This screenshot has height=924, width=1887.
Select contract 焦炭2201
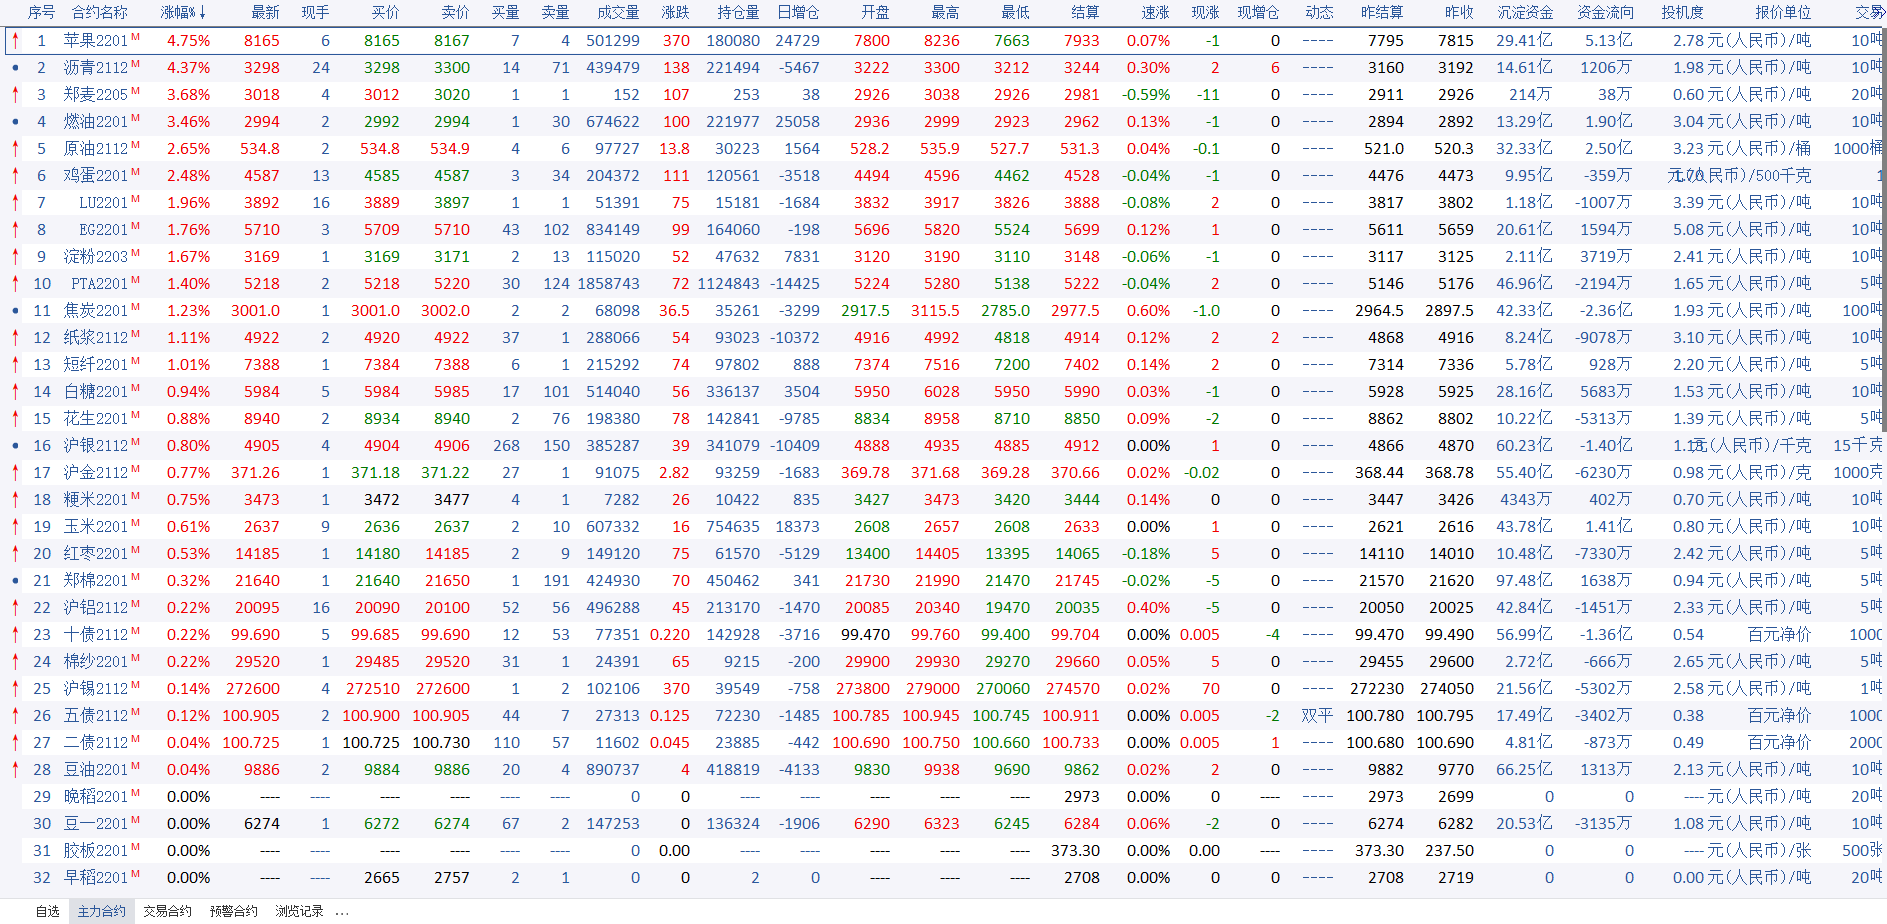point(96,311)
